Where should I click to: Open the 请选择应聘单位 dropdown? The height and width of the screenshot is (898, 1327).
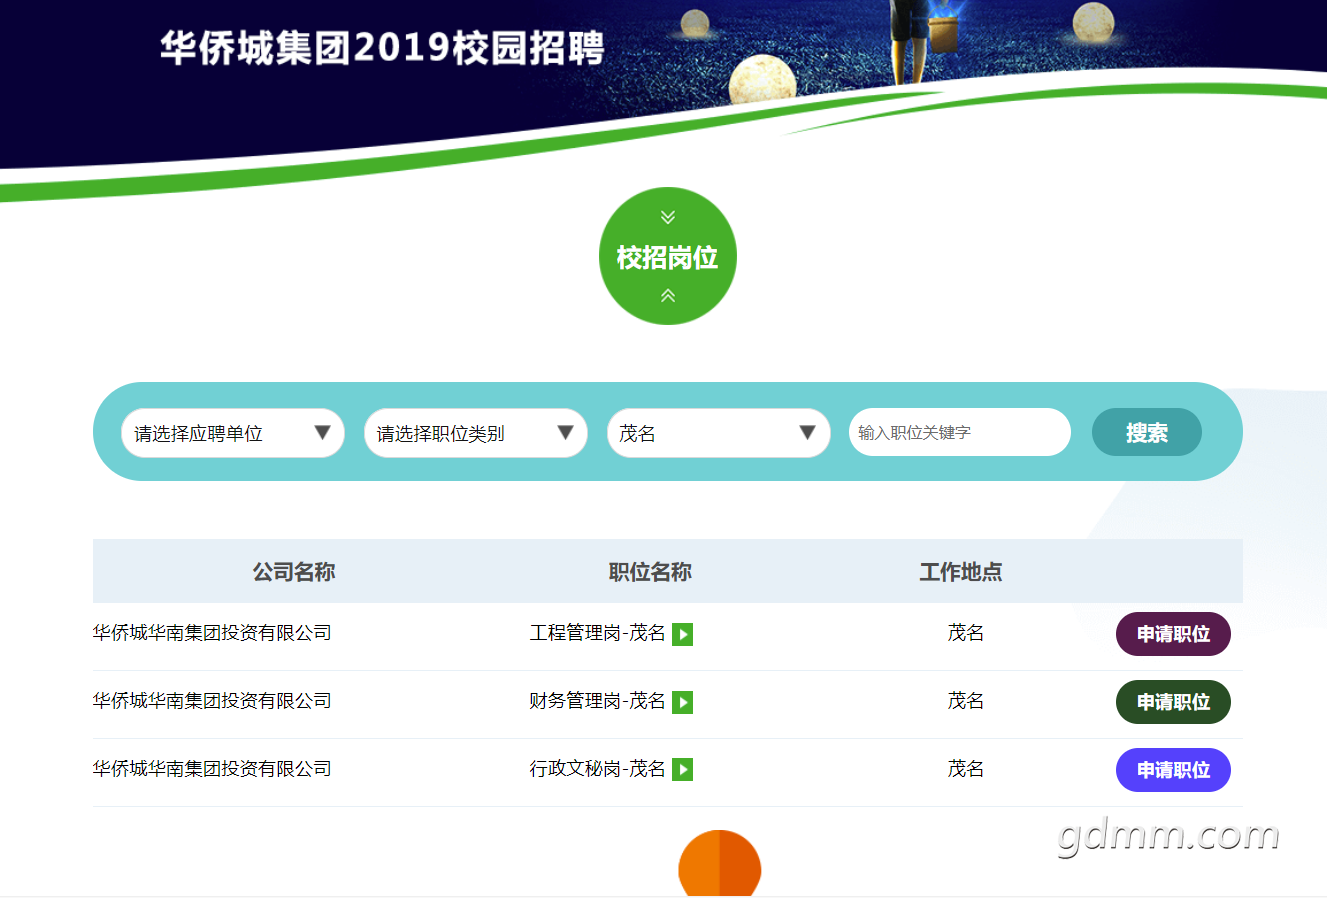click(x=233, y=433)
